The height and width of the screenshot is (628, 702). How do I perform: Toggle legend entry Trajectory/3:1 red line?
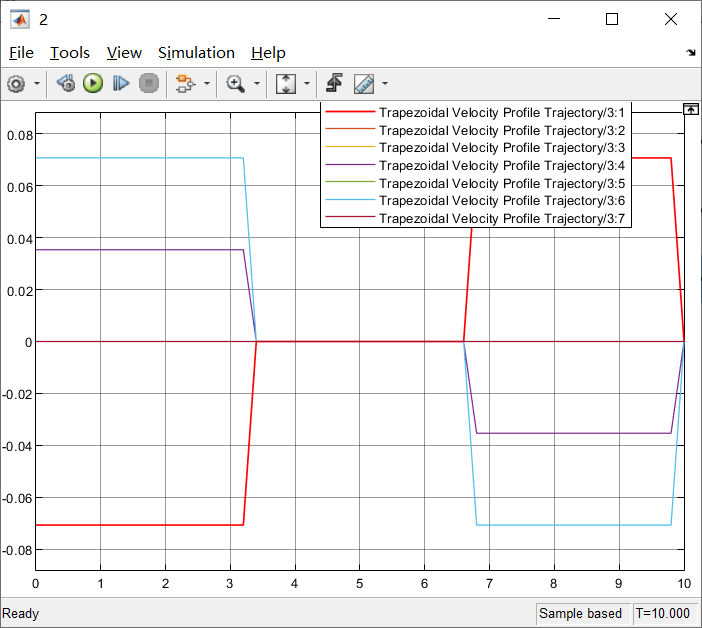(476, 112)
